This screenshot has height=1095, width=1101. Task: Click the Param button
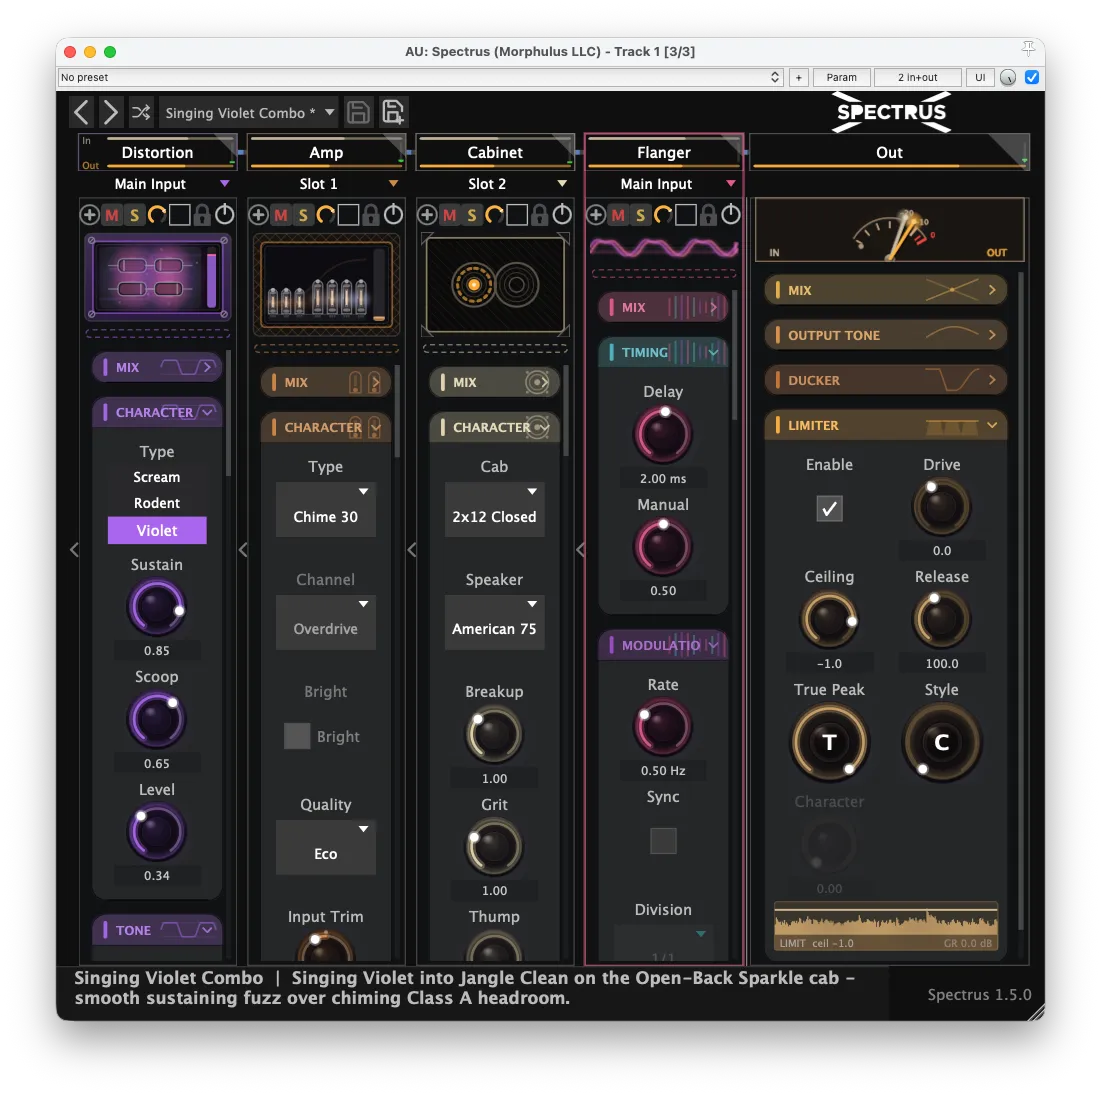click(841, 77)
